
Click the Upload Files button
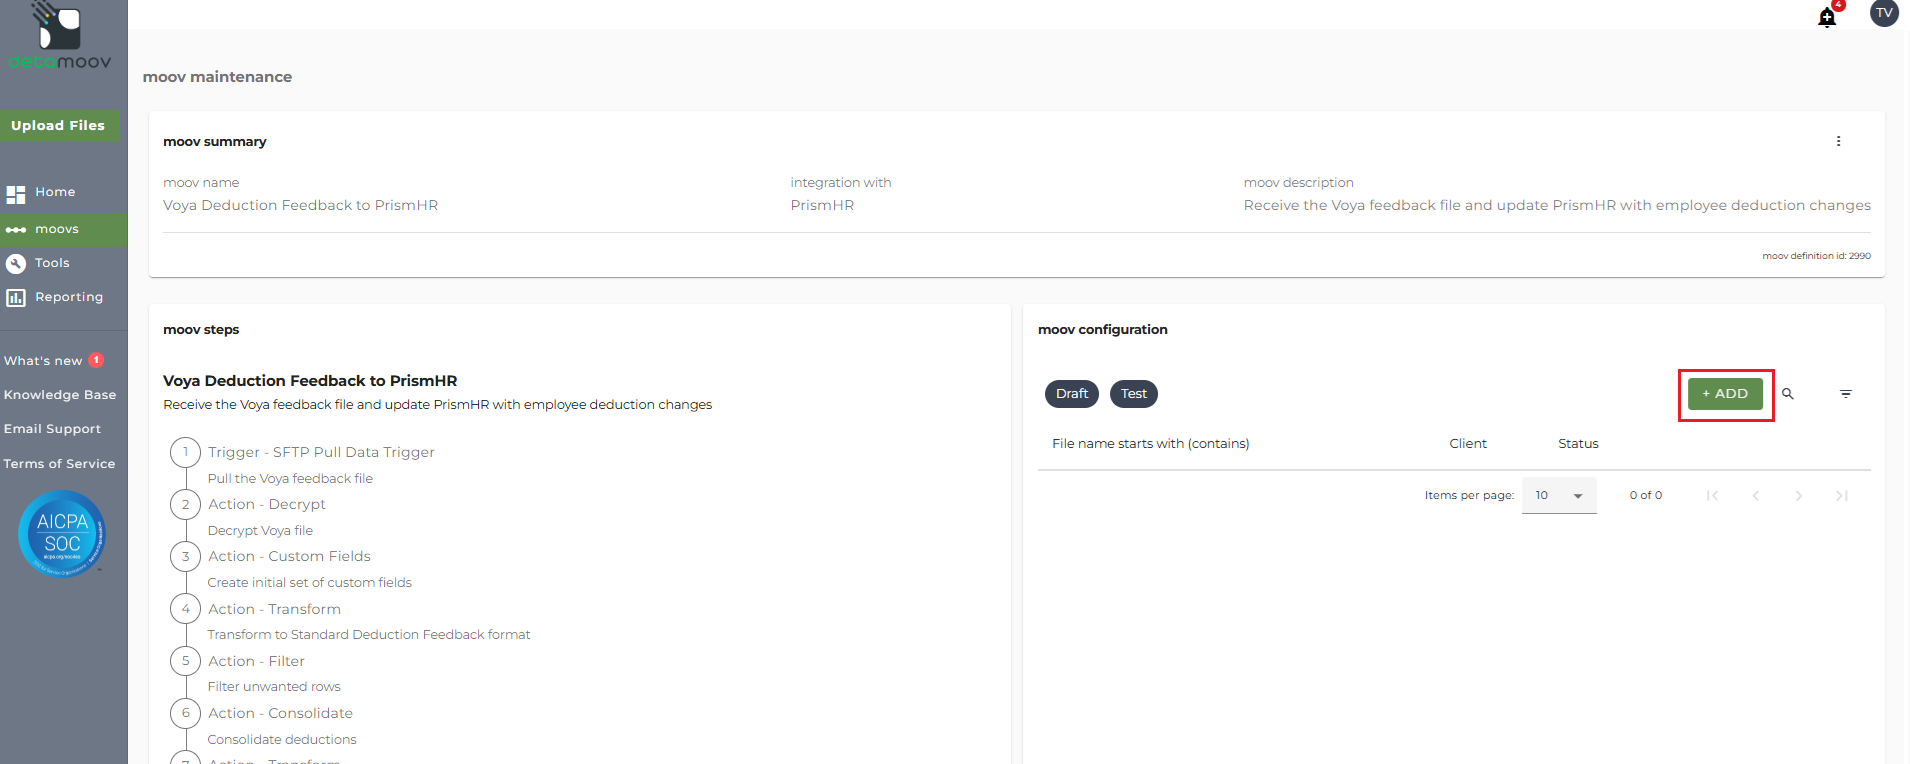60,125
